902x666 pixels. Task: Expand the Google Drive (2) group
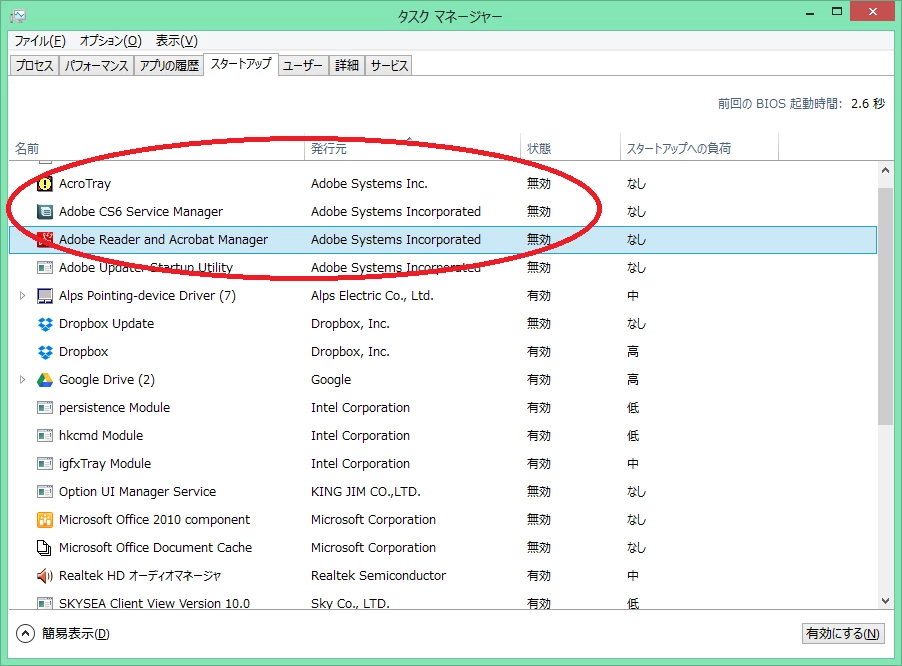click(x=22, y=380)
